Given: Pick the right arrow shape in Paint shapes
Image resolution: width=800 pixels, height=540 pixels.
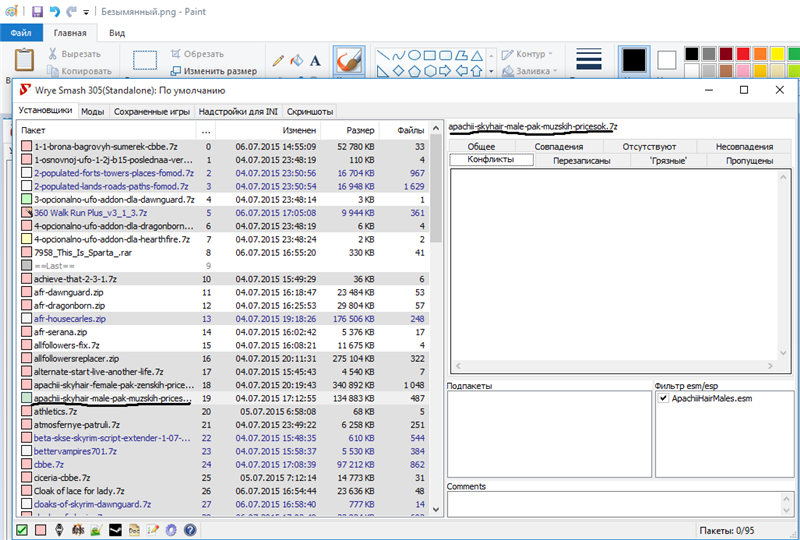Looking at the screenshot, I should click(445, 71).
